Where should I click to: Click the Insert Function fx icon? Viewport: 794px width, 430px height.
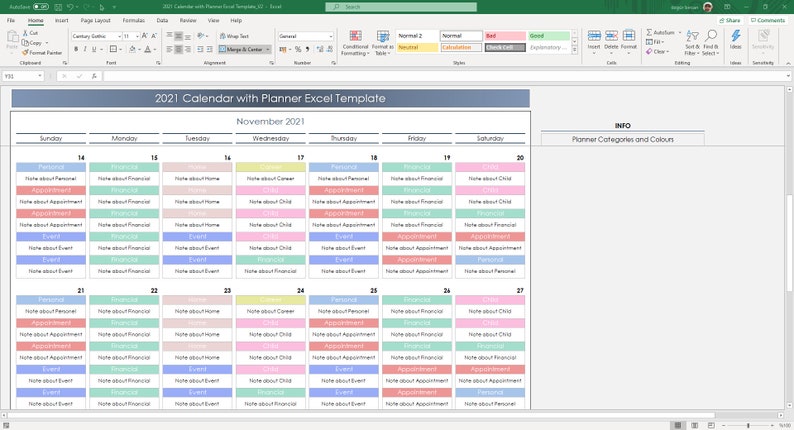(x=94, y=76)
